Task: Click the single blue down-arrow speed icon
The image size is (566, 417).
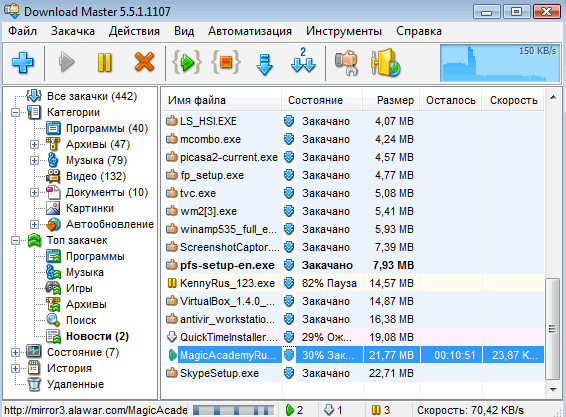Action: [265, 64]
